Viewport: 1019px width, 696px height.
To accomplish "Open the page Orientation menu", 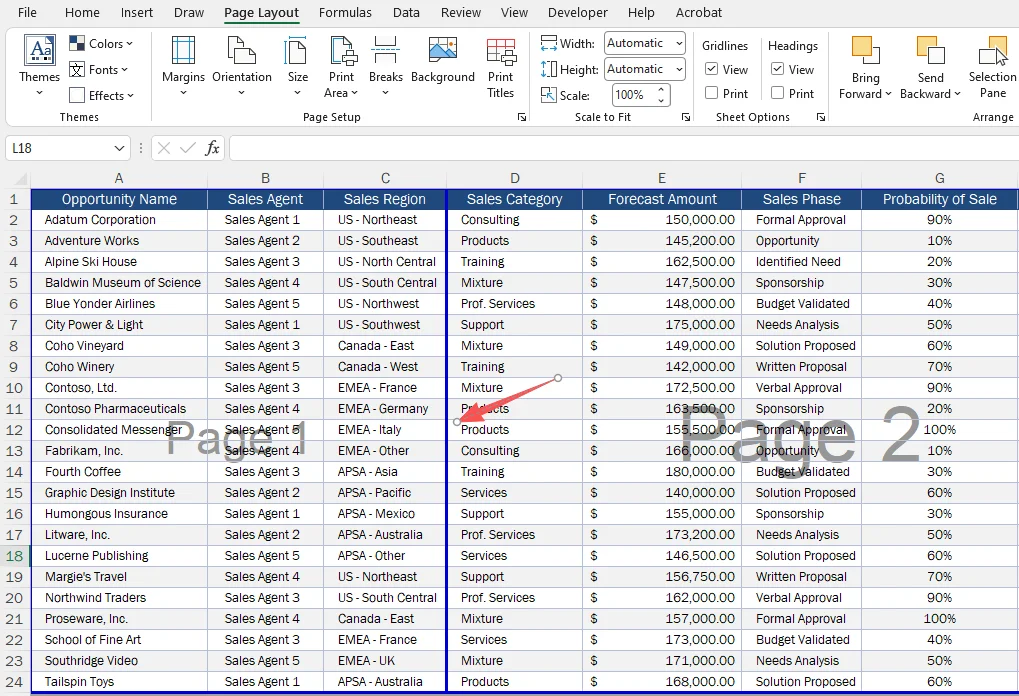I will [x=242, y=66].
